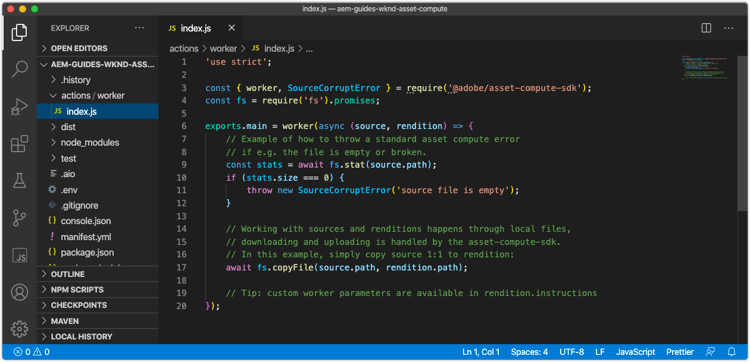The height and width of the screenshot is (362, 750).
Task: Click the feedback icon in status bar
Action: 710,352
